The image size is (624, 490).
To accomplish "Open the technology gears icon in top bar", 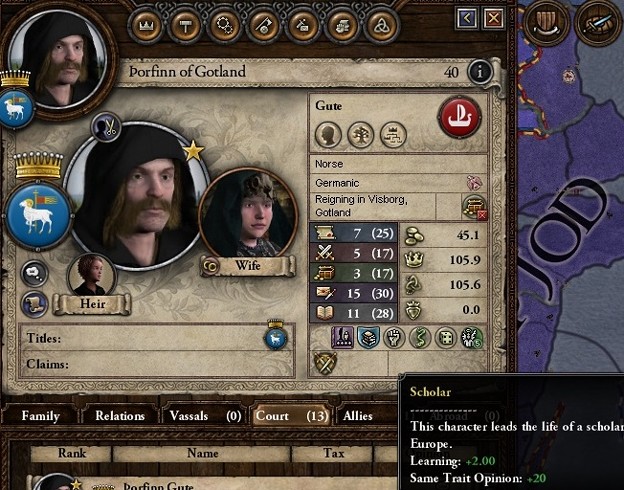I will (x=224, y=26).
